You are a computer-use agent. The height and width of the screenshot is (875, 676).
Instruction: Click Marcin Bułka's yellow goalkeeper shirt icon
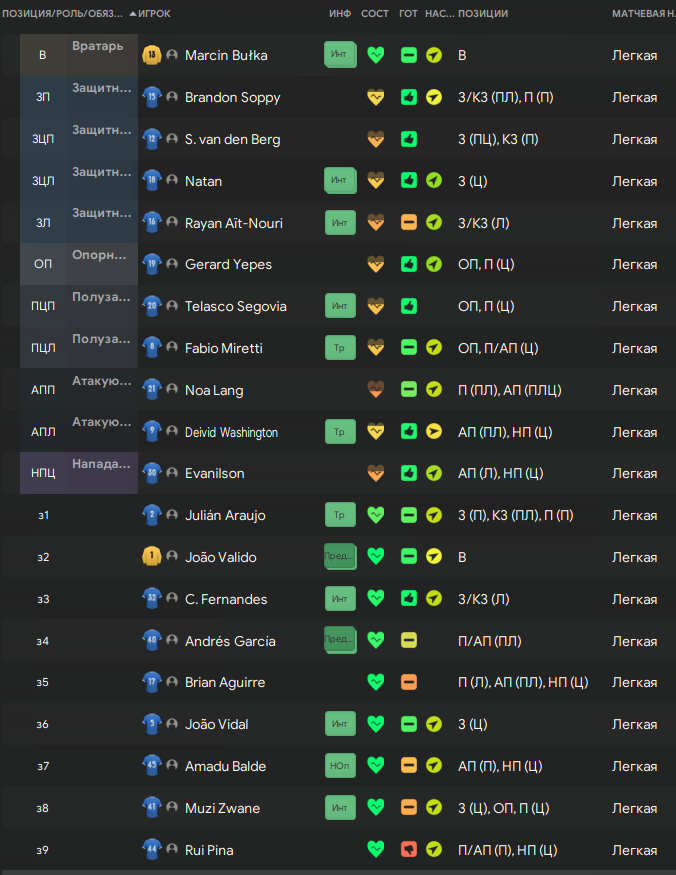pos(152,55)
